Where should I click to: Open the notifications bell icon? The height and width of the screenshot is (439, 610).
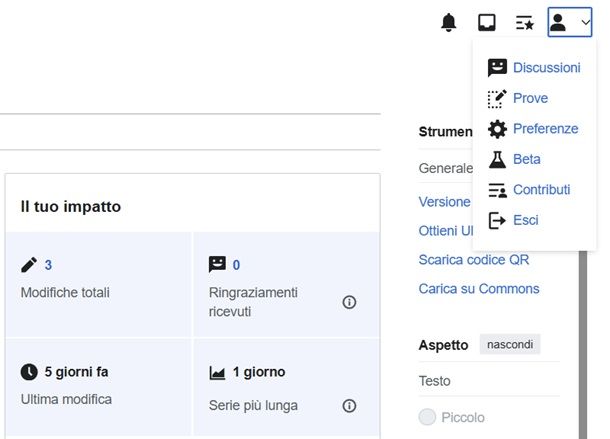coord(449,22)
